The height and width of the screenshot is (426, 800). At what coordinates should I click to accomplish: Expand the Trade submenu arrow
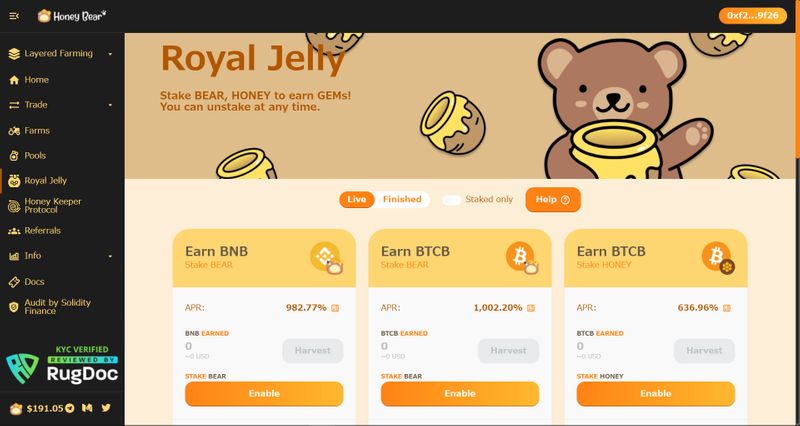click(x=110, y=105)
